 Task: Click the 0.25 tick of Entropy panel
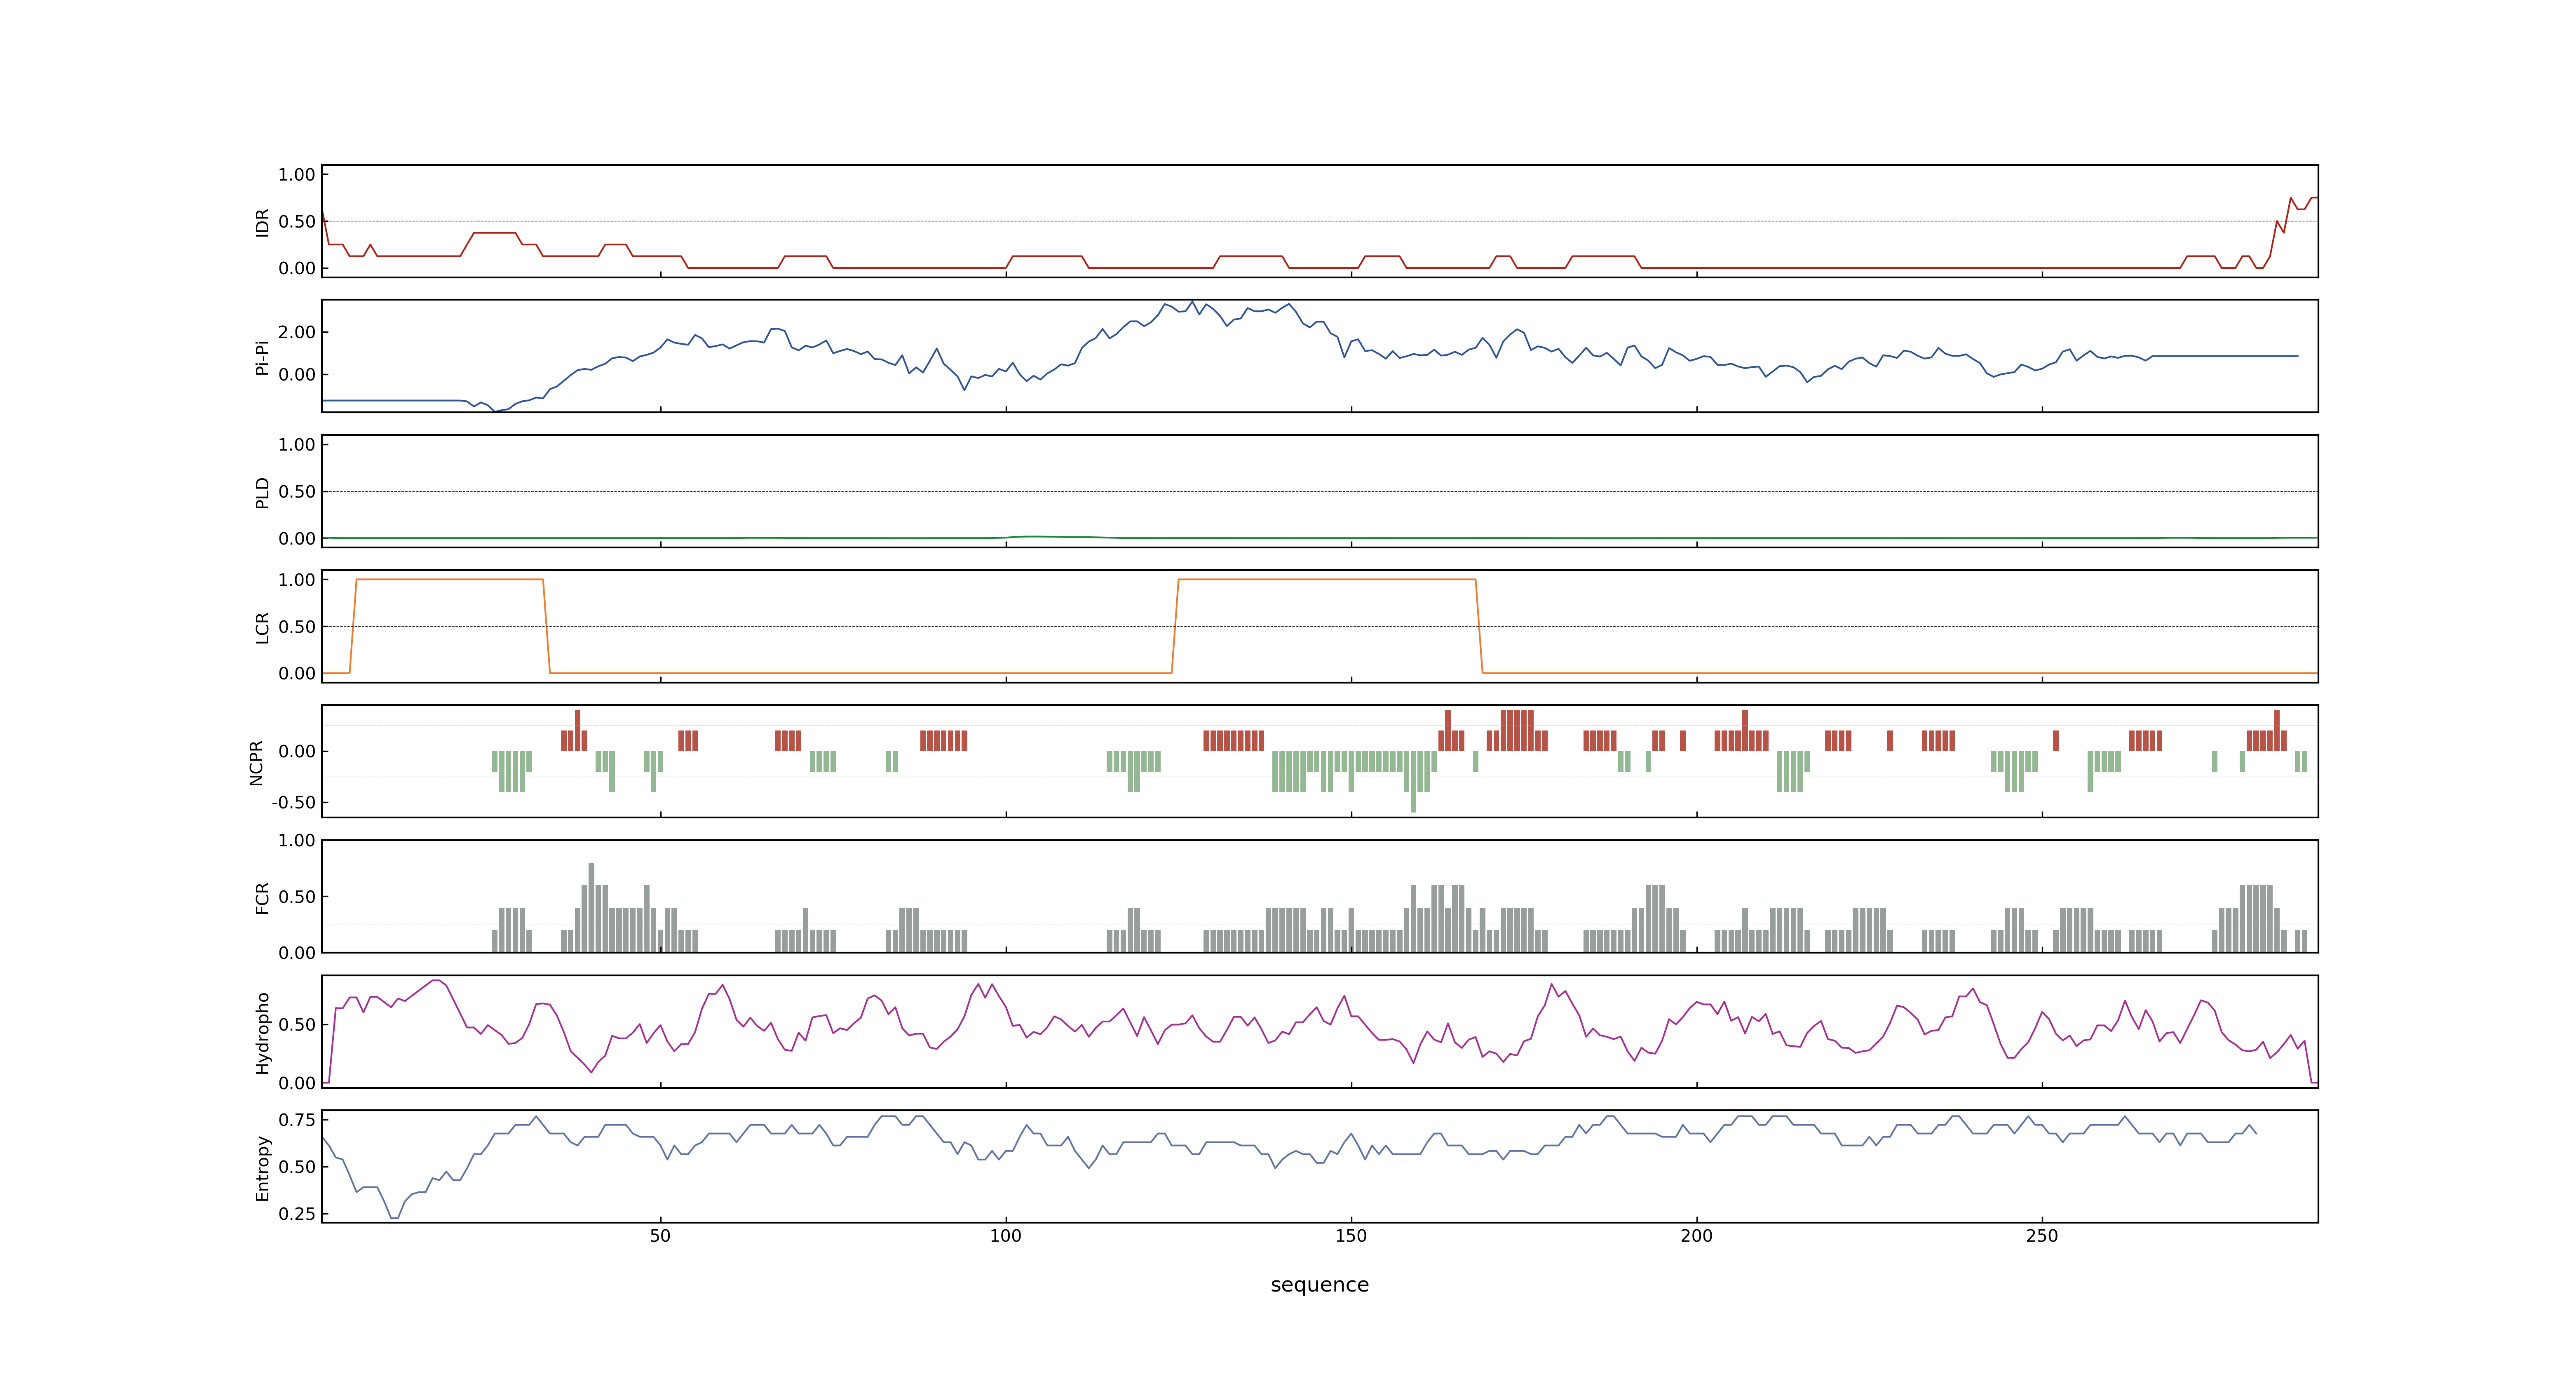click(297, 1214)
